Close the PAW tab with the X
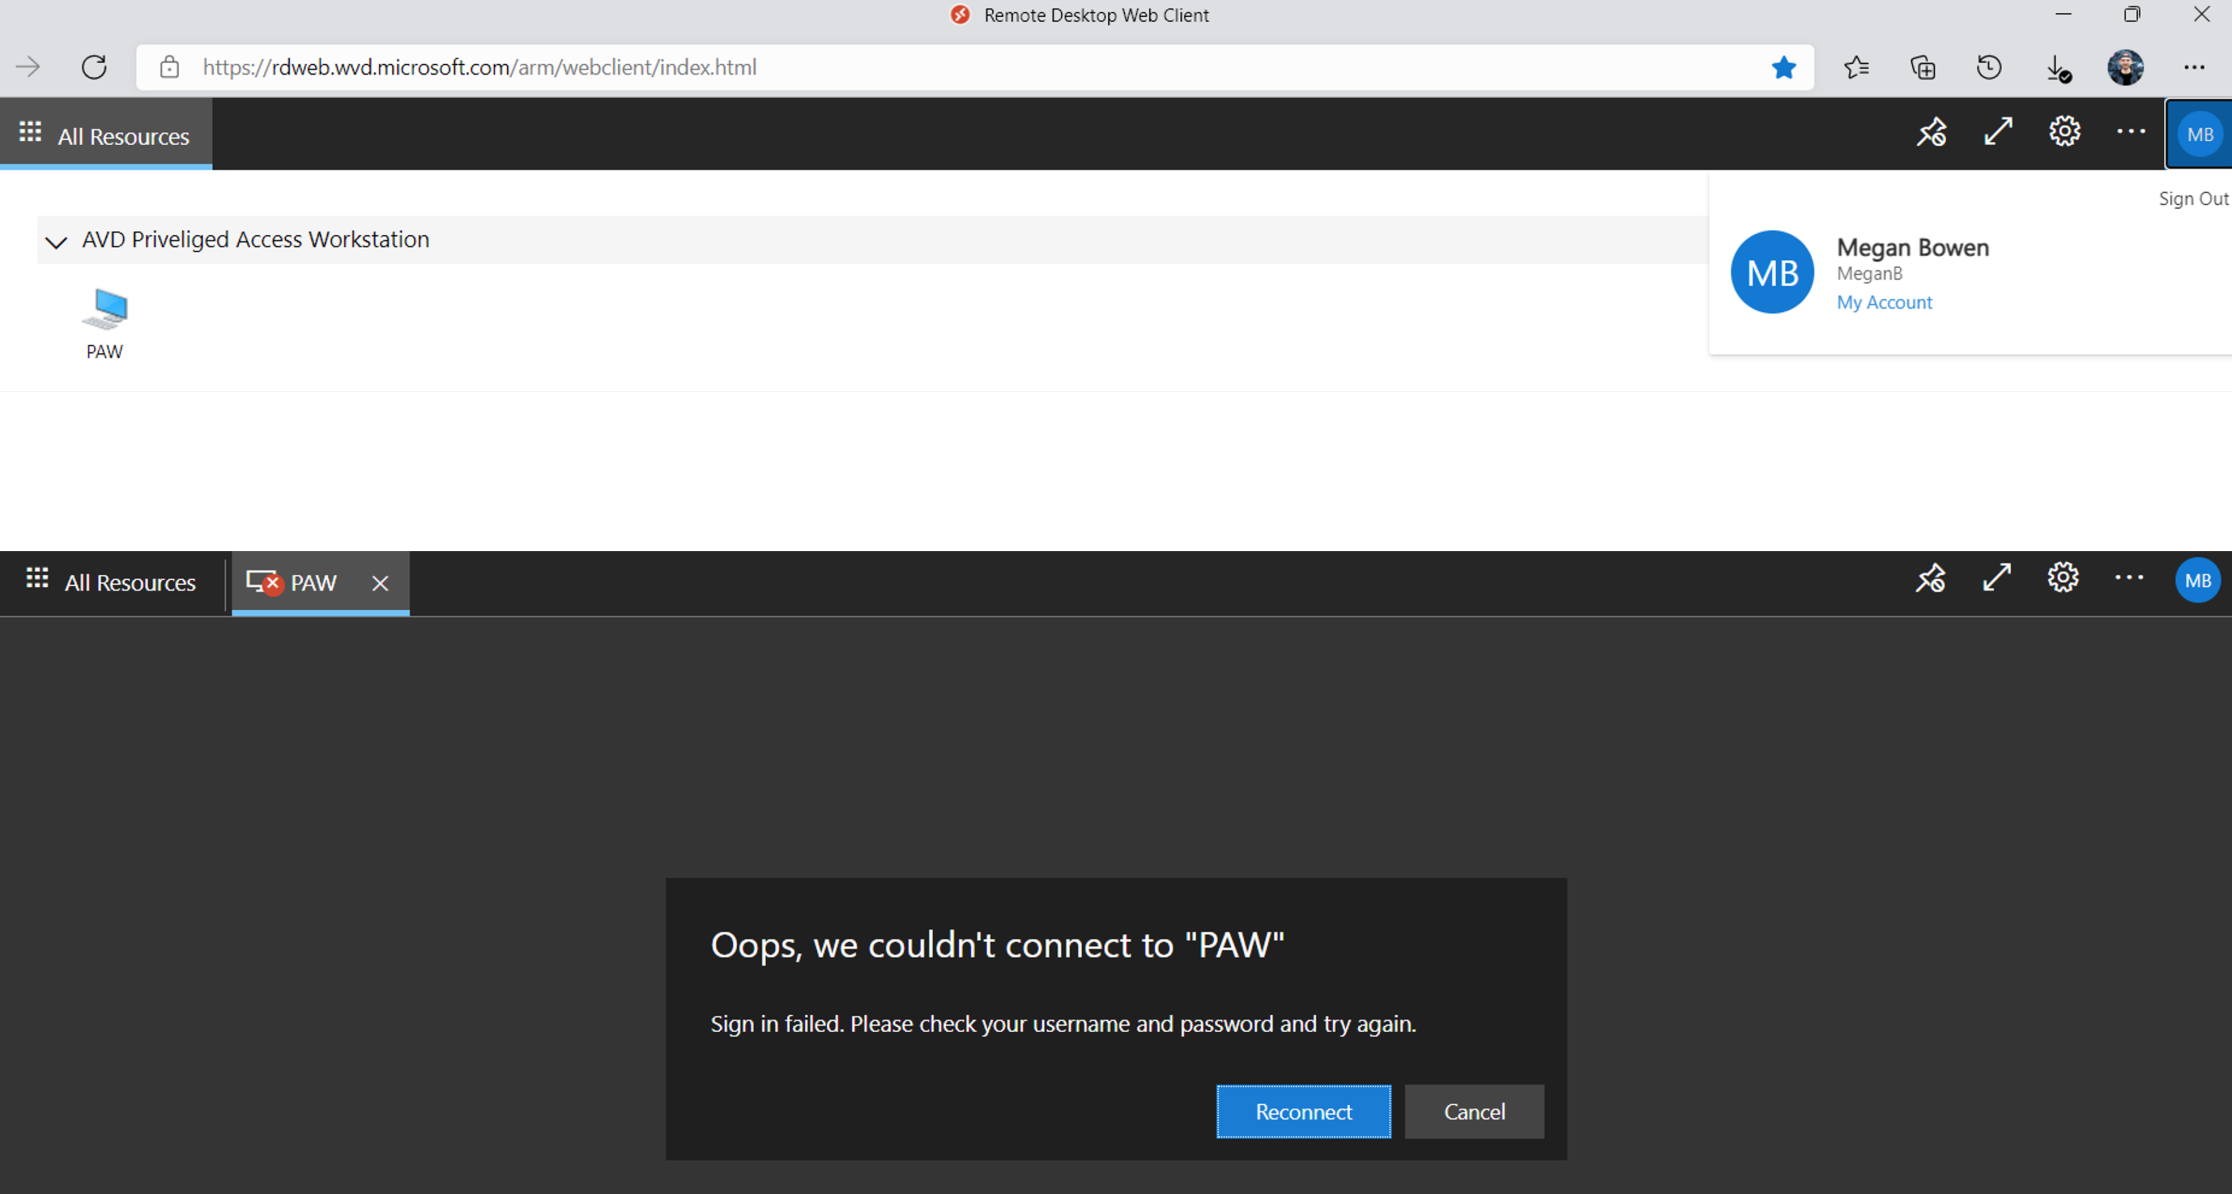The width and height of the screenshot is (2232, 1194). pos(380,583)
